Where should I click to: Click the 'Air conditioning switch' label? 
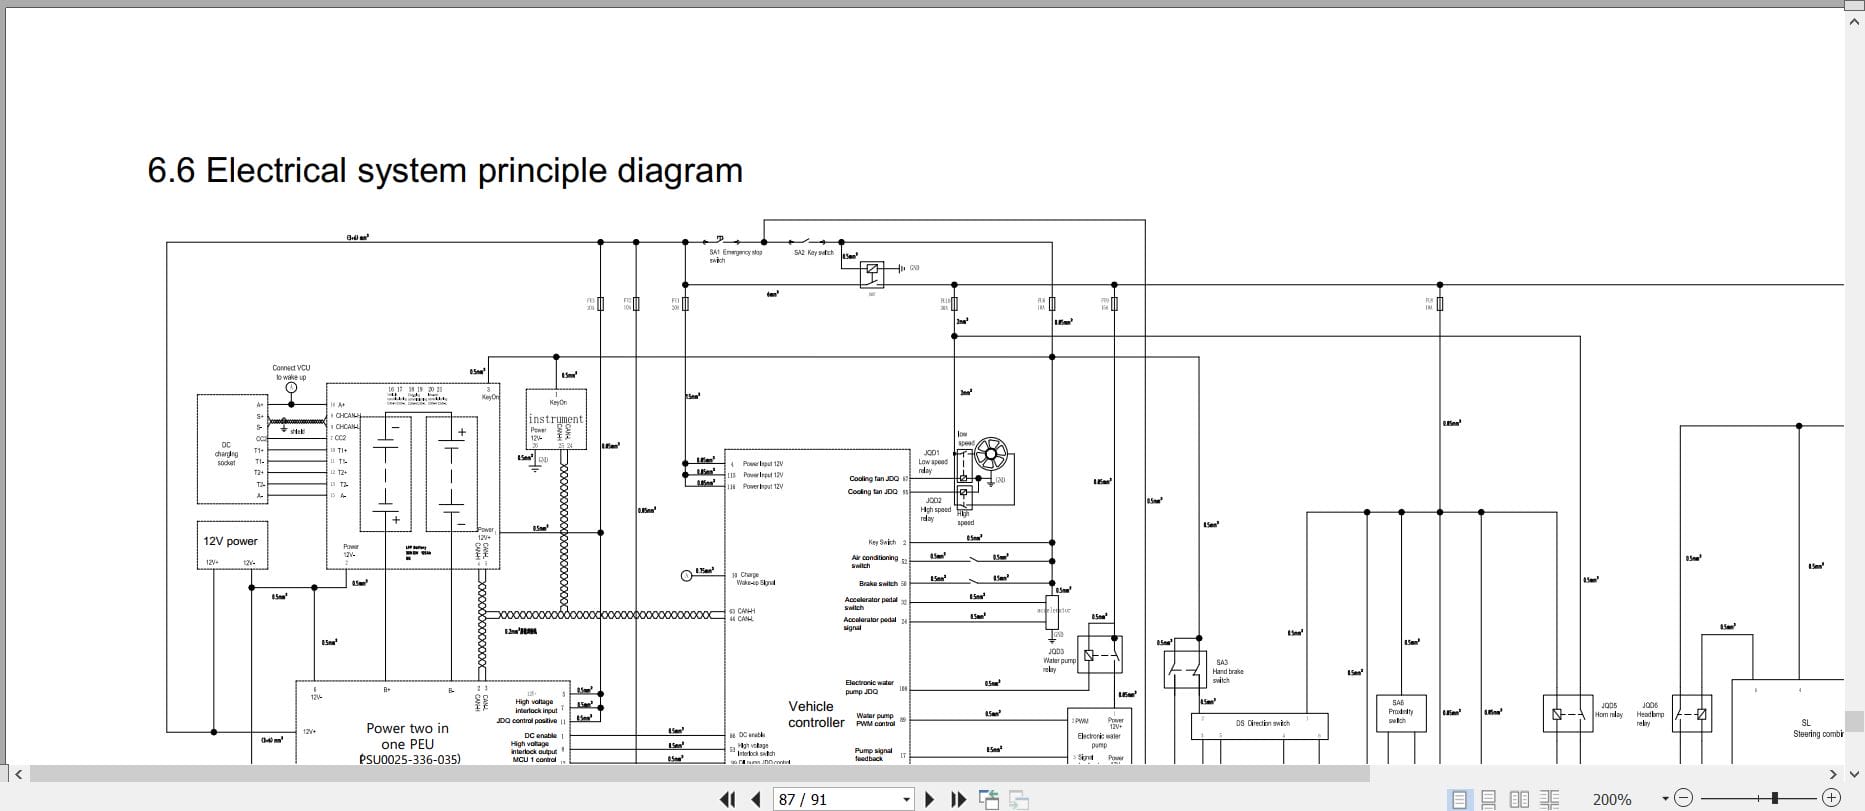[874, 561]
